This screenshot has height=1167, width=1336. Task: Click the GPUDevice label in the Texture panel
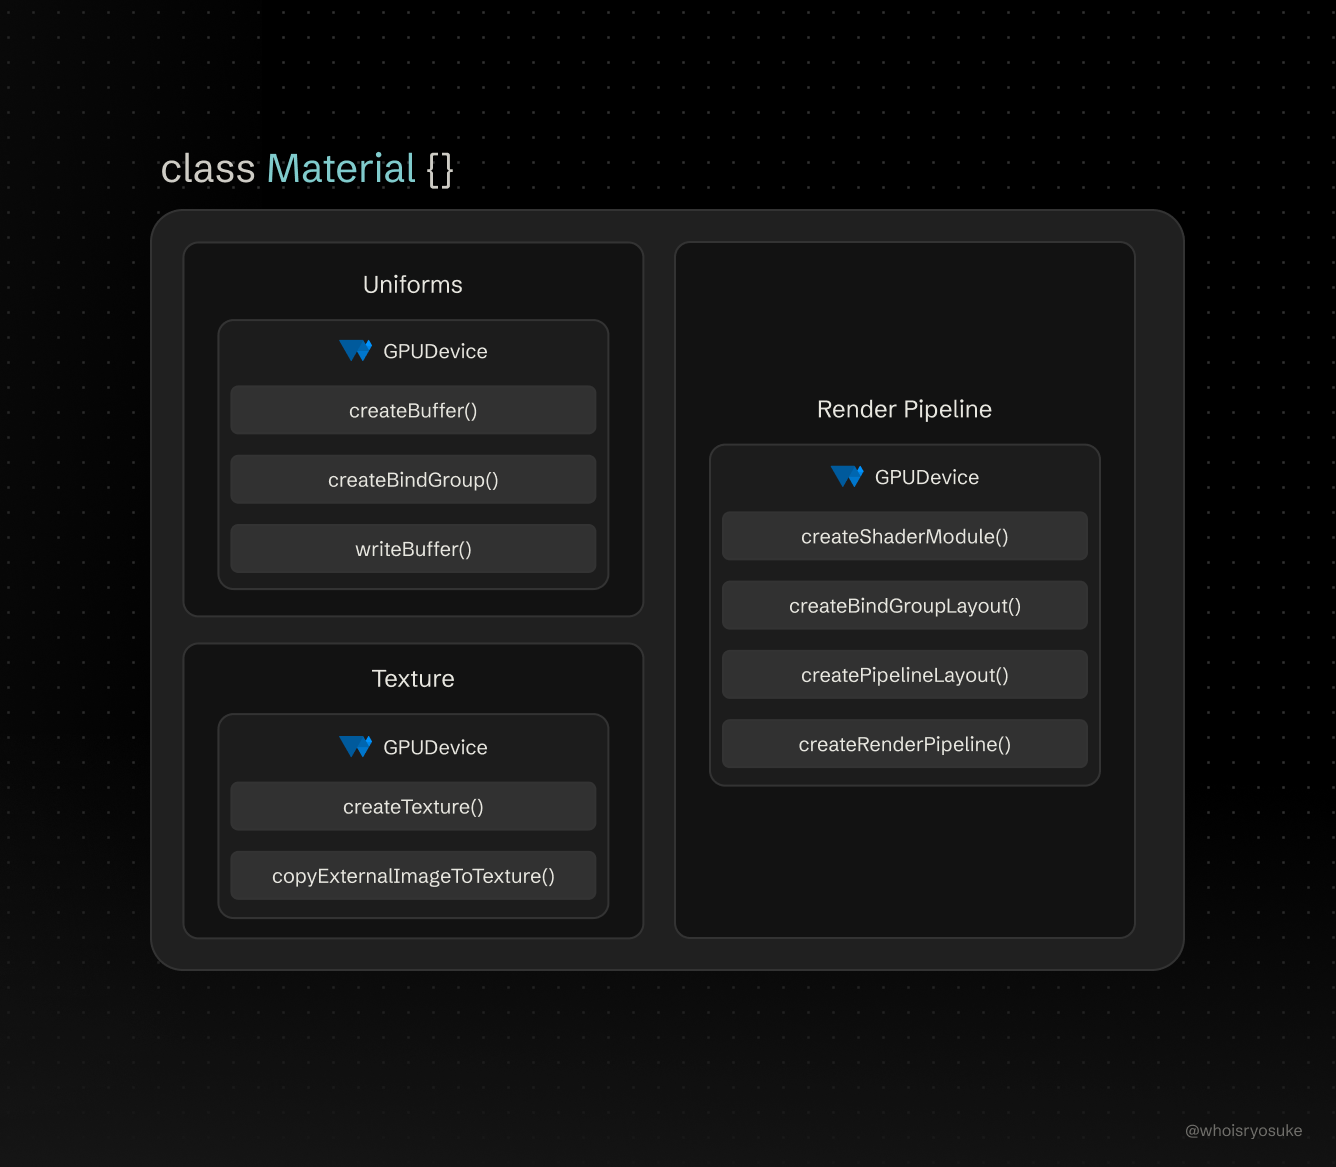(x=436, y=747)
